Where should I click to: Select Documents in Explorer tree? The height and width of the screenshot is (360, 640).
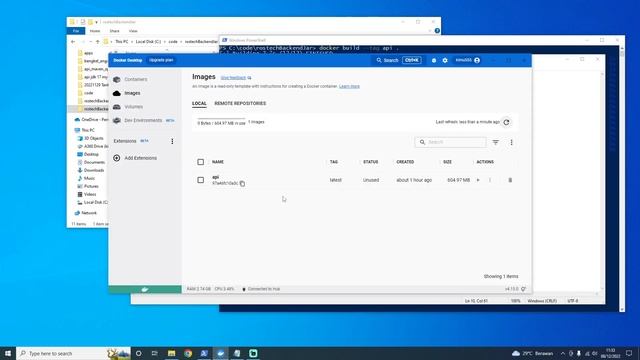[91, 162]
